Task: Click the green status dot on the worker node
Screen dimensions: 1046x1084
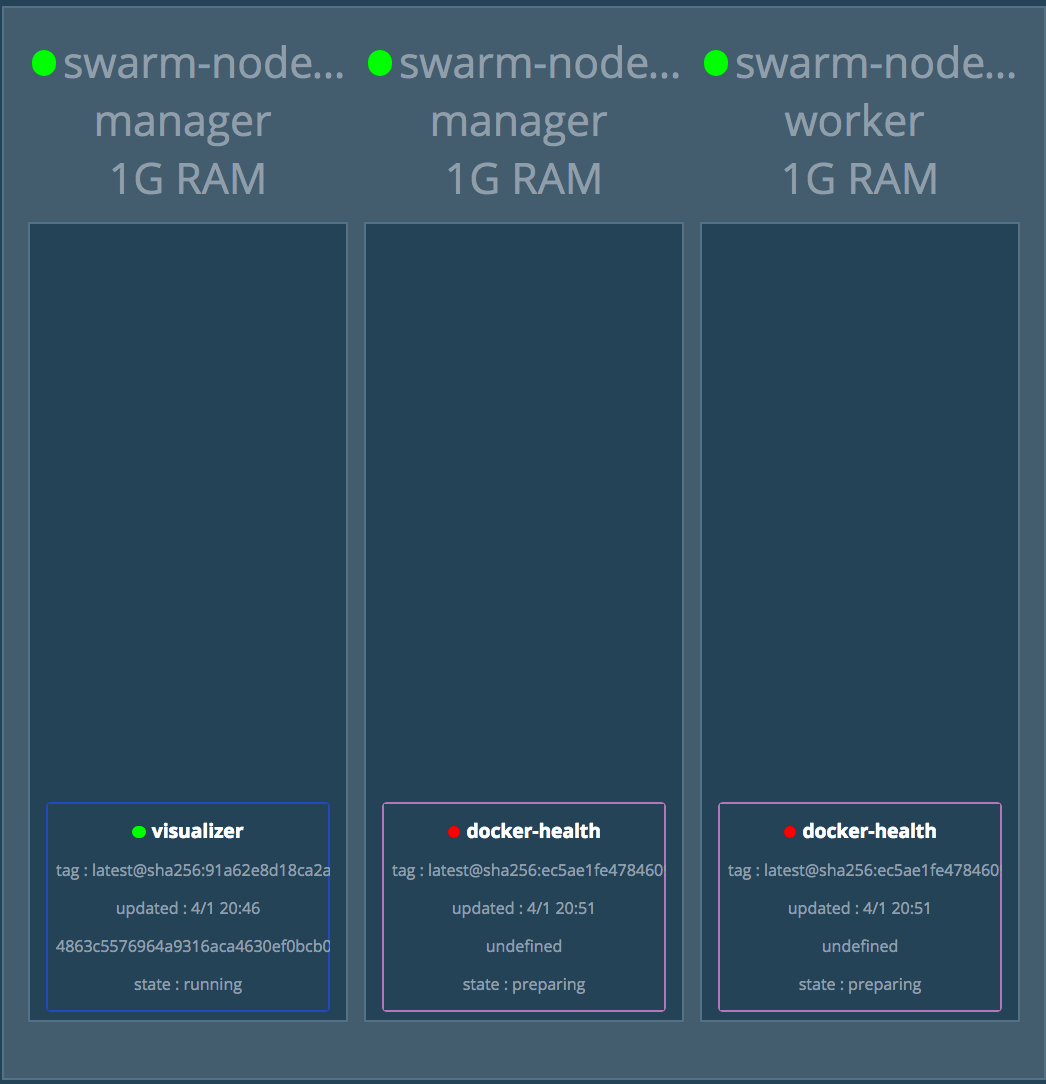Action: coord(714,63)
